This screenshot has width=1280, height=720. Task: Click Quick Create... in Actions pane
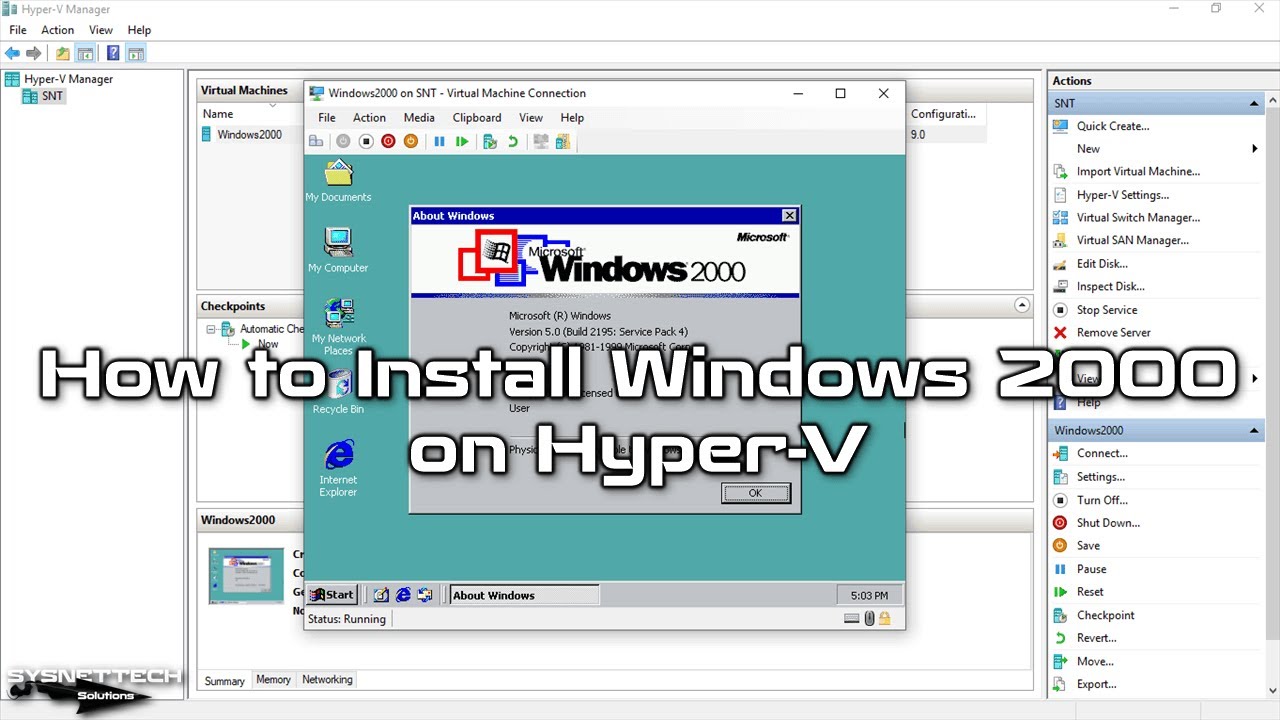(x=1113, y=126)
